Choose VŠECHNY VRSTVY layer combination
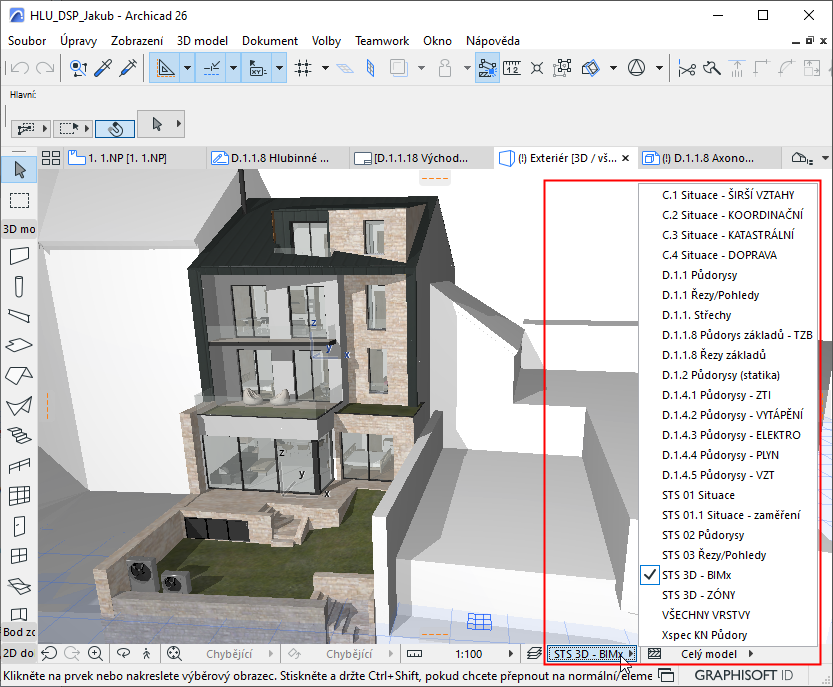Image resolution: width=833 pixels, height=687 pixels. click(706, 615)
